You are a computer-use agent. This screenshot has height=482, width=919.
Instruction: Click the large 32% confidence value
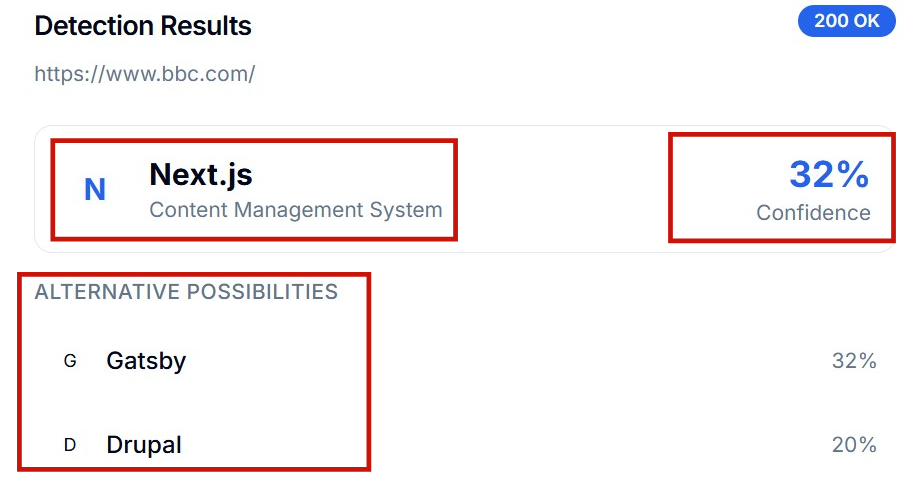829,175
